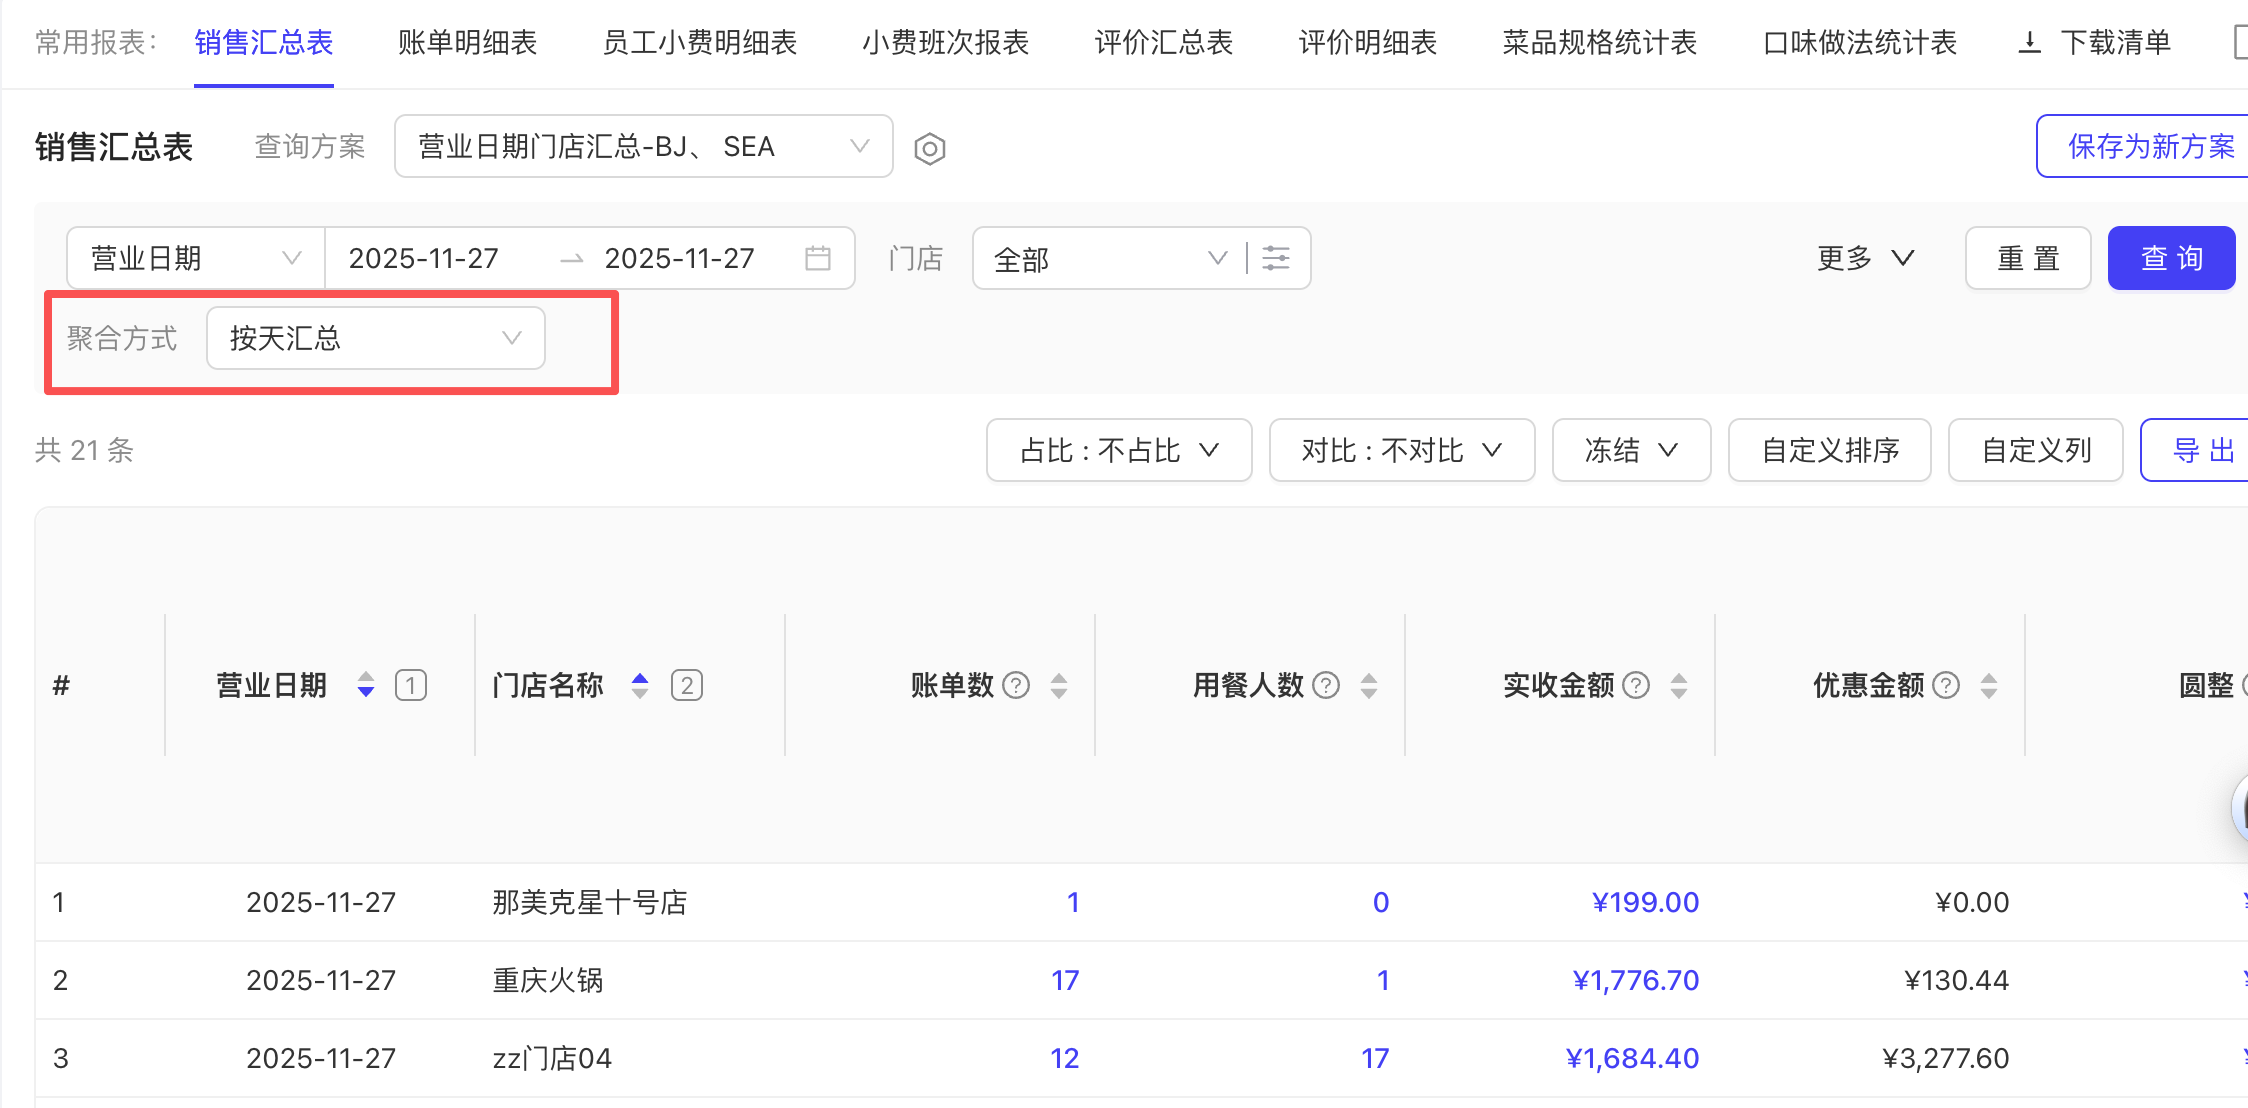The height and width of the screenshot is (1108, 2248).
Task: Open ¥1,776.70 amount link for 重庆火锅
Action: tap(1635, 980)
